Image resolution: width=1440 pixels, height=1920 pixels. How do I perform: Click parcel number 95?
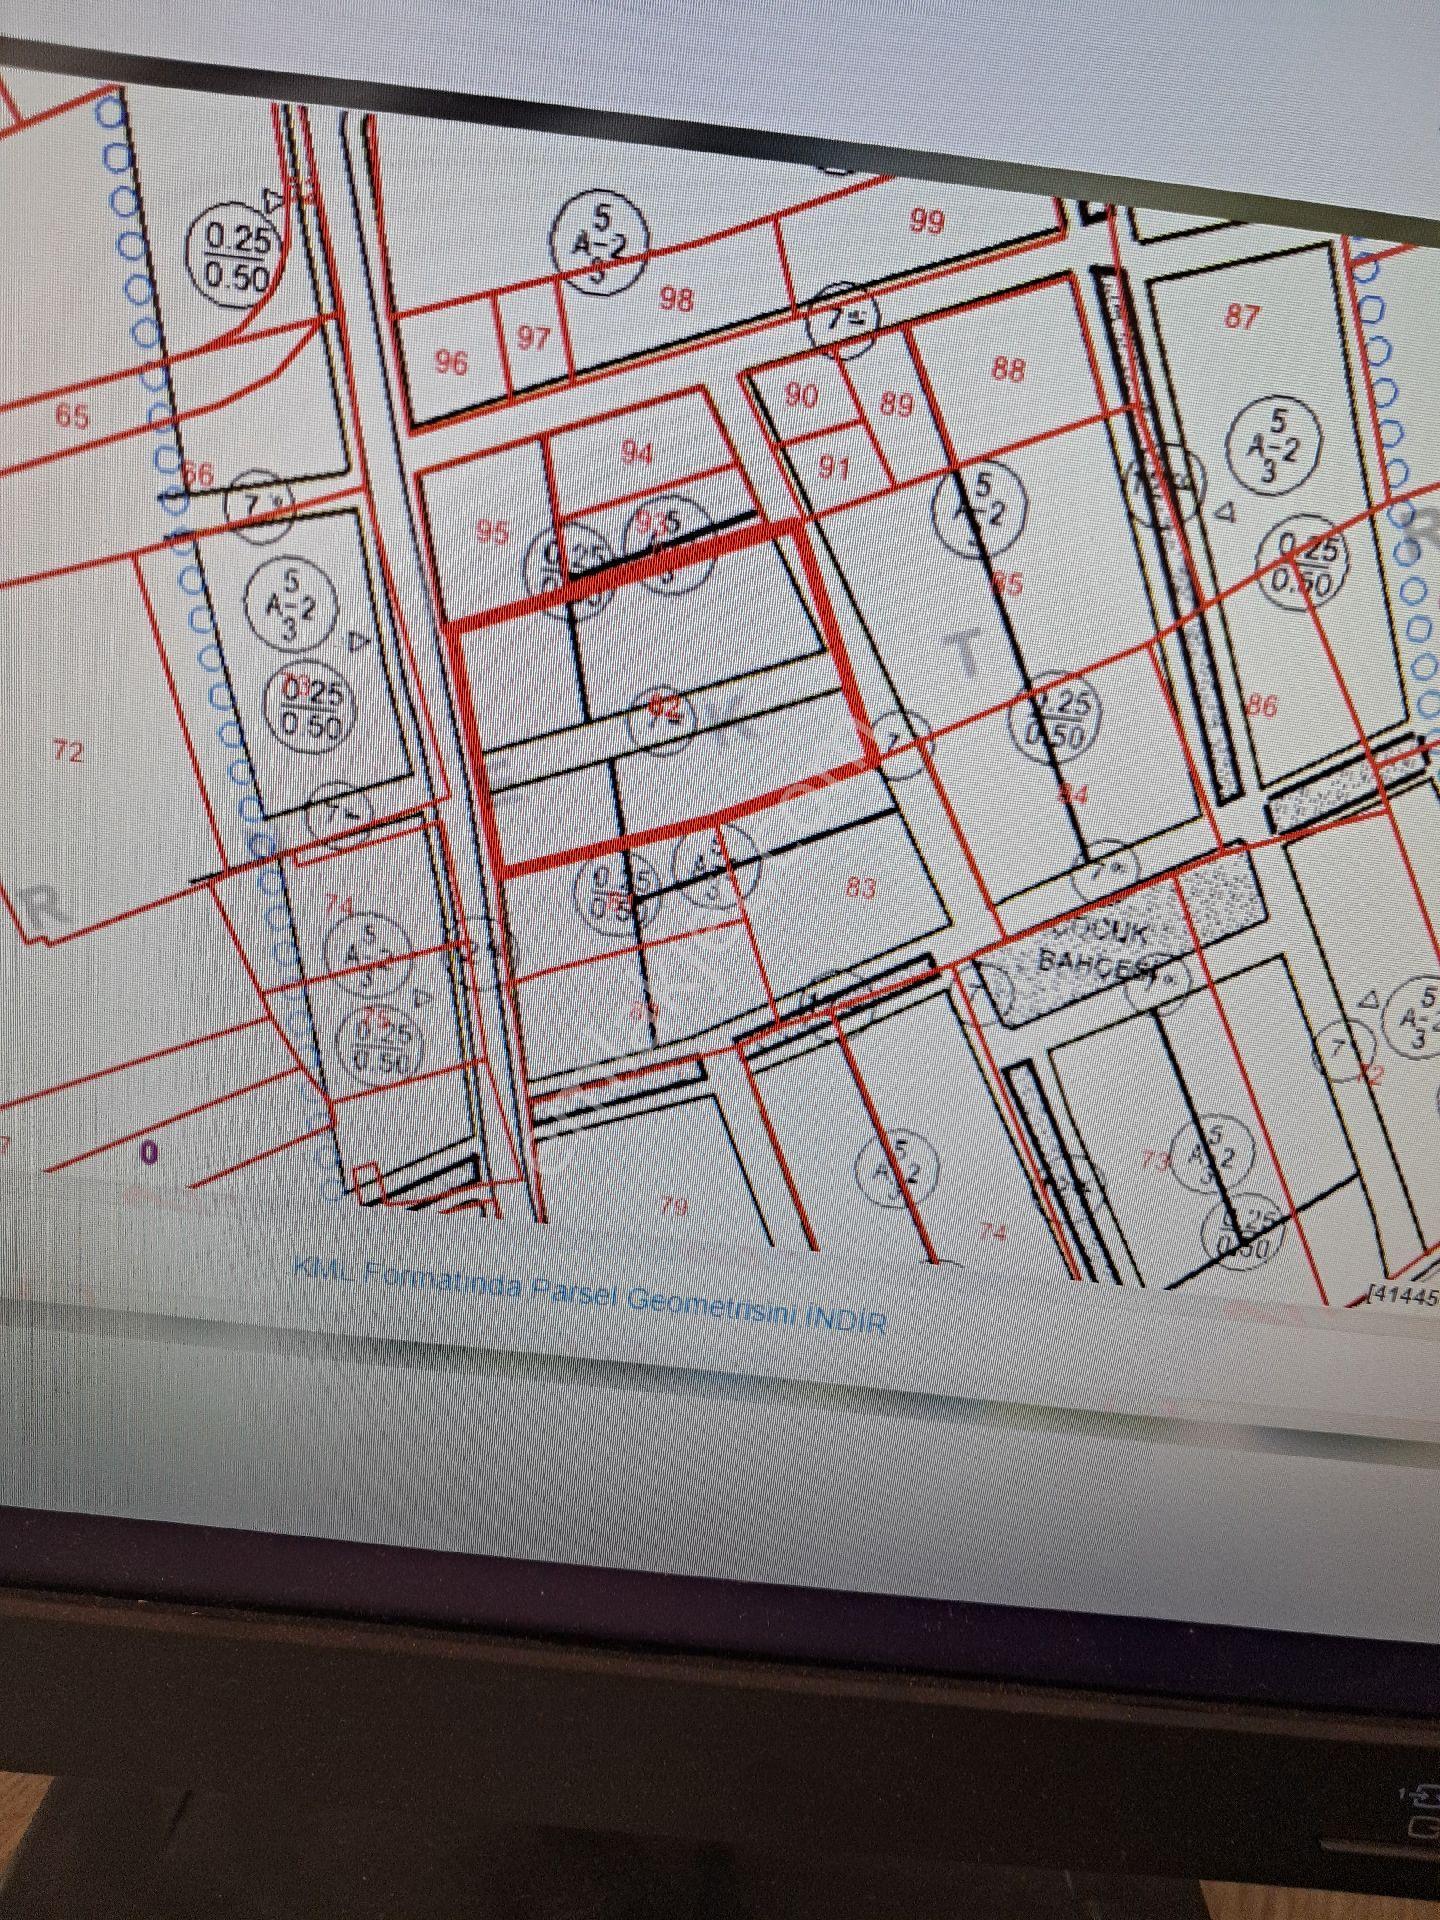492,532
